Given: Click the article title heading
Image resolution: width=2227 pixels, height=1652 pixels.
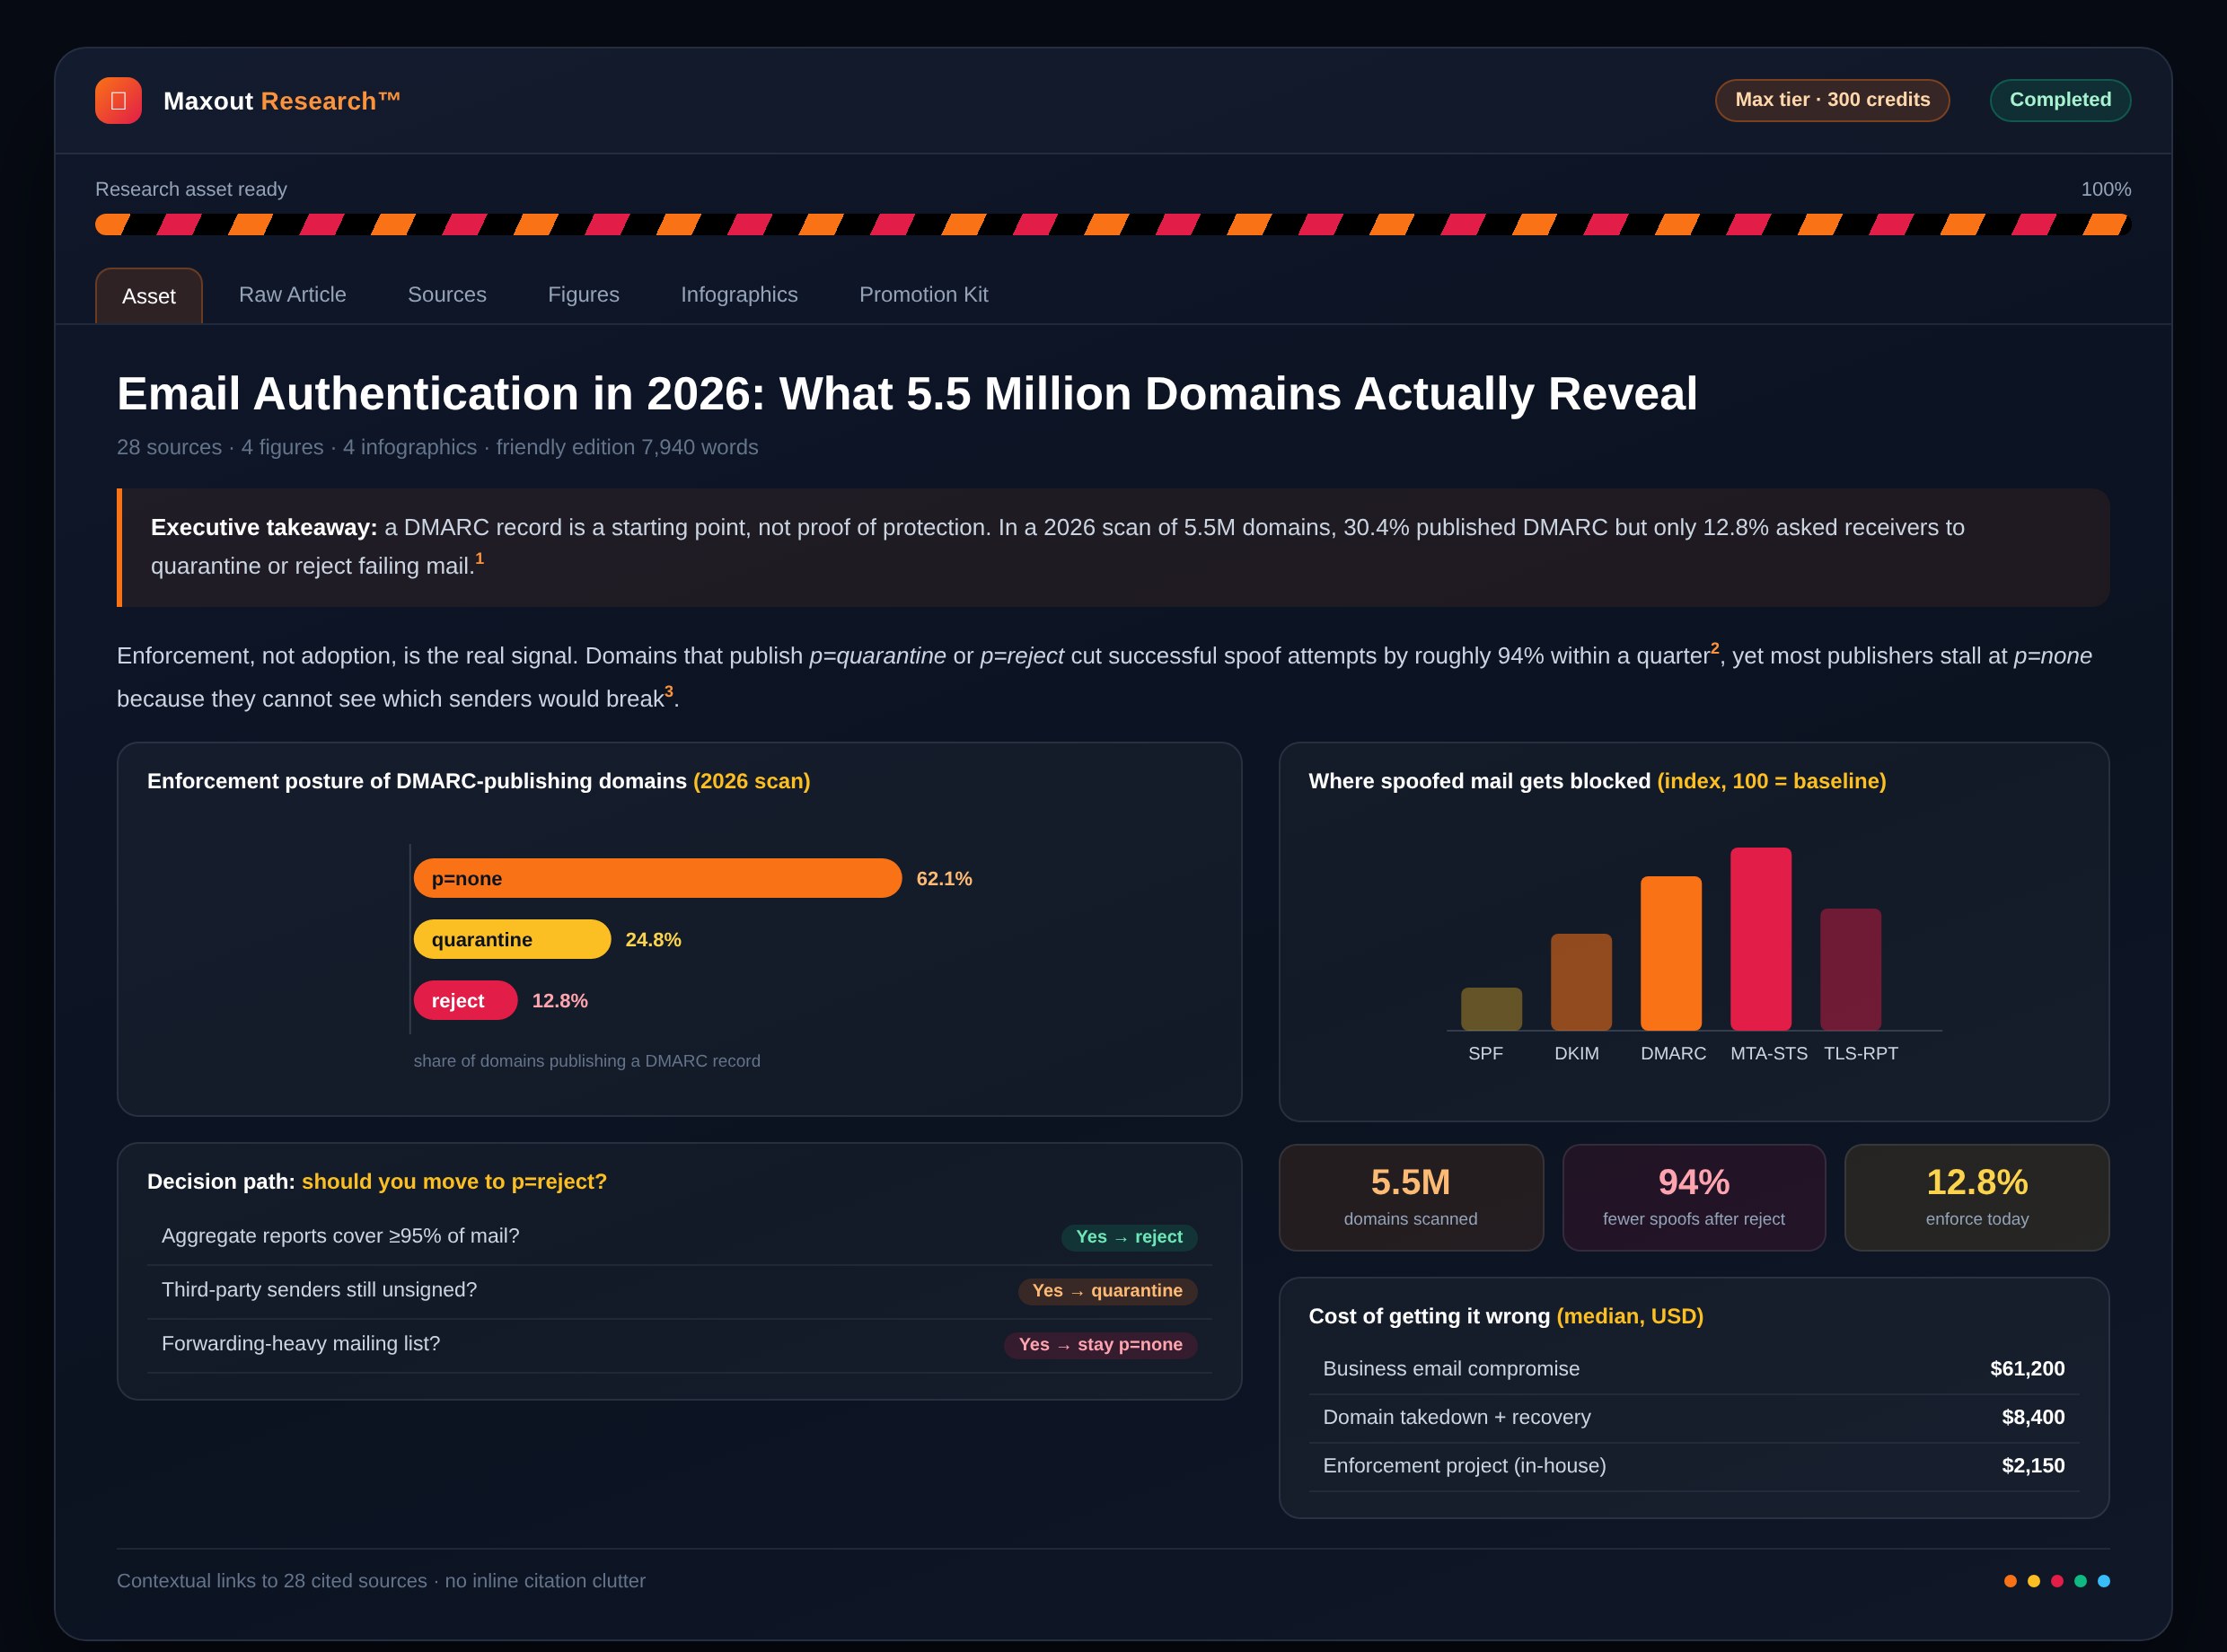Looking at the screenshot, I should pyautogui.click(x=907, y=393).
